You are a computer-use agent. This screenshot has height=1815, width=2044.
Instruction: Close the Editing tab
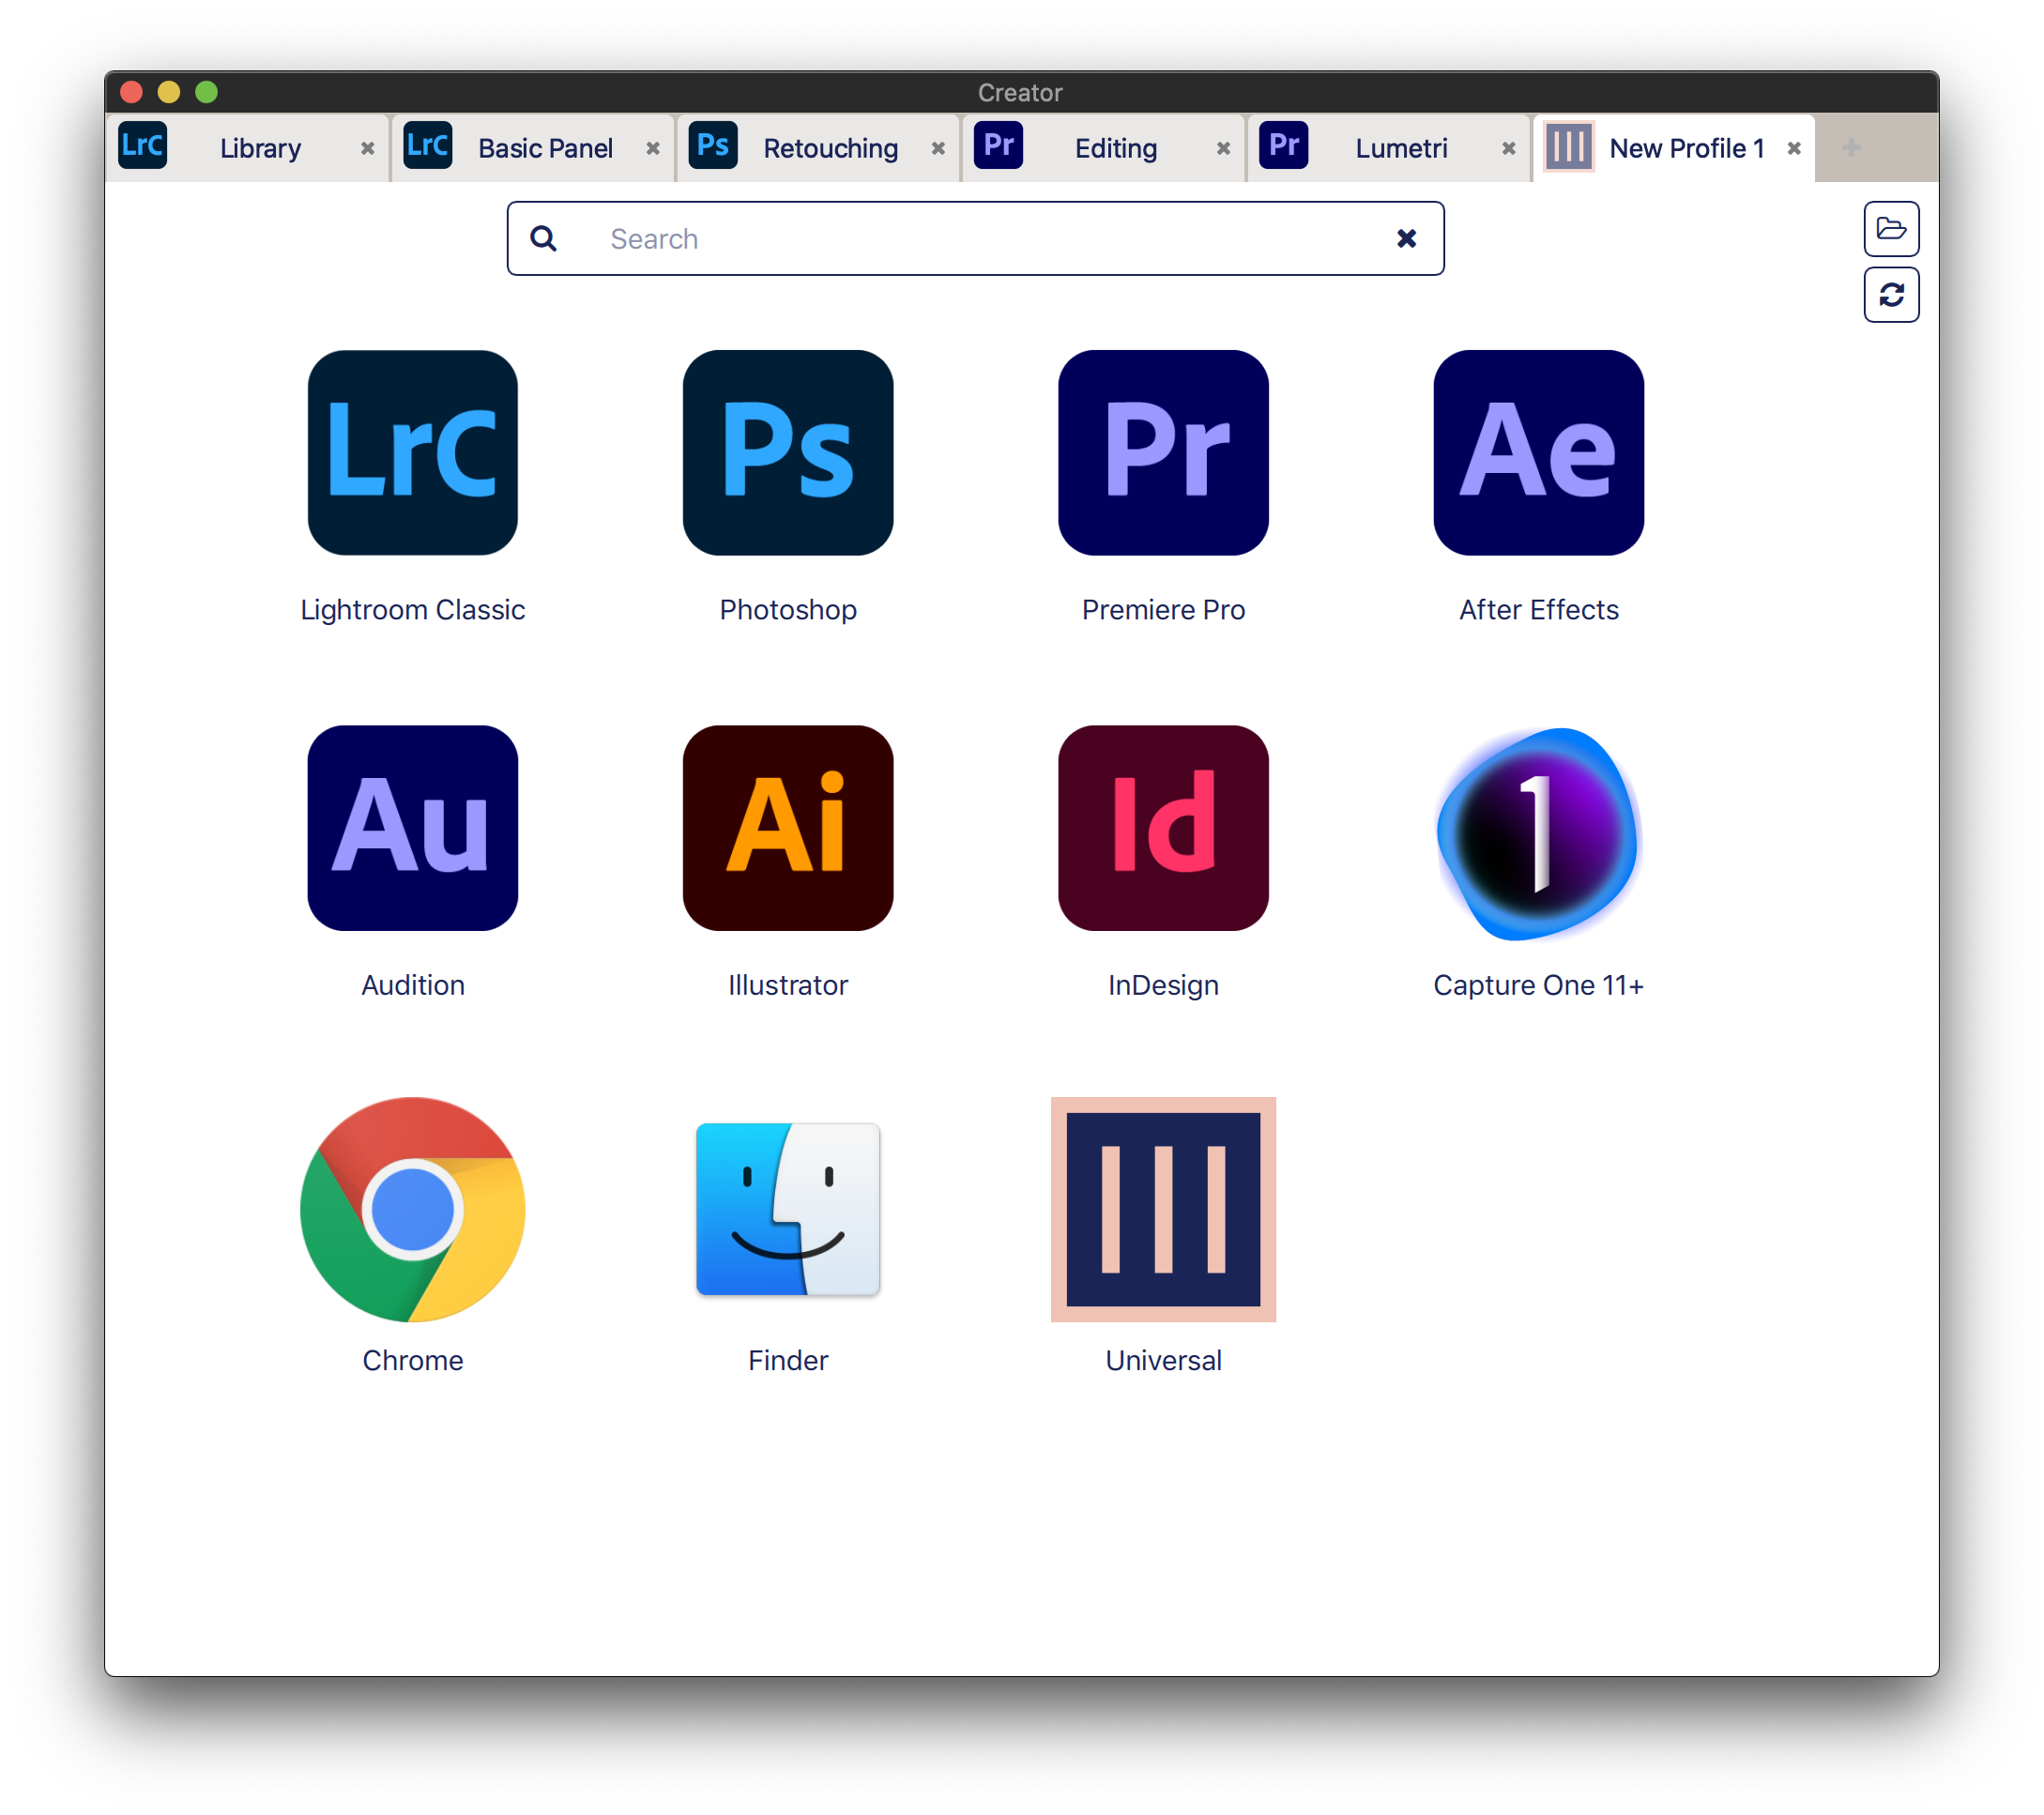1223,148
